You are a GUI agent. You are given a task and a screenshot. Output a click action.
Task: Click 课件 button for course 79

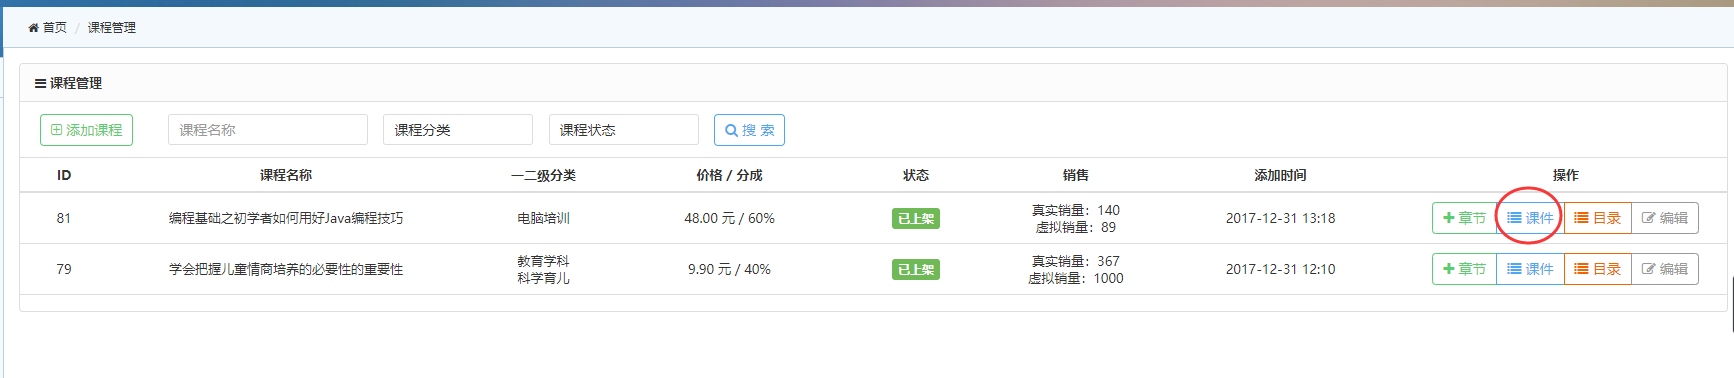point(1530,269)
